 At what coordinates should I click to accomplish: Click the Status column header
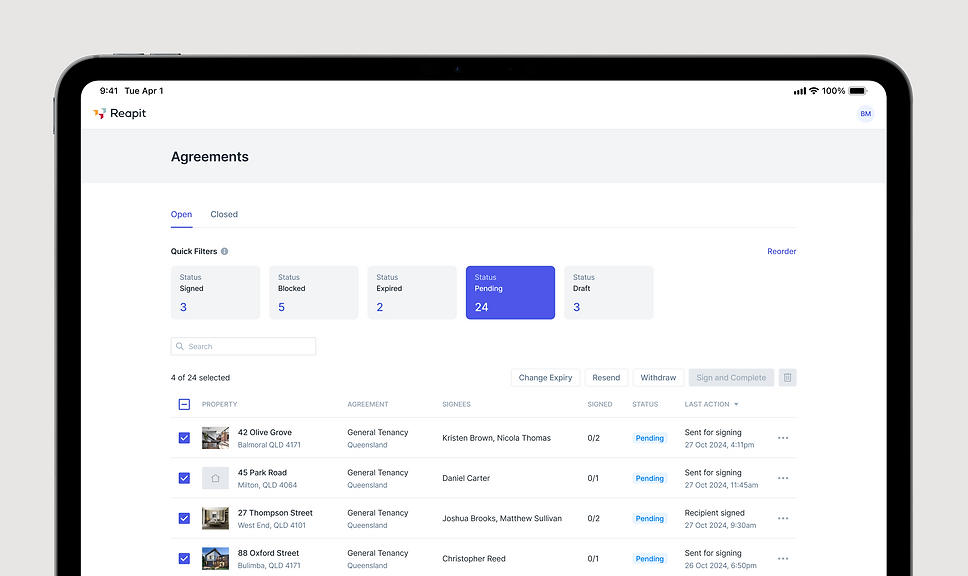click(645, 404)
